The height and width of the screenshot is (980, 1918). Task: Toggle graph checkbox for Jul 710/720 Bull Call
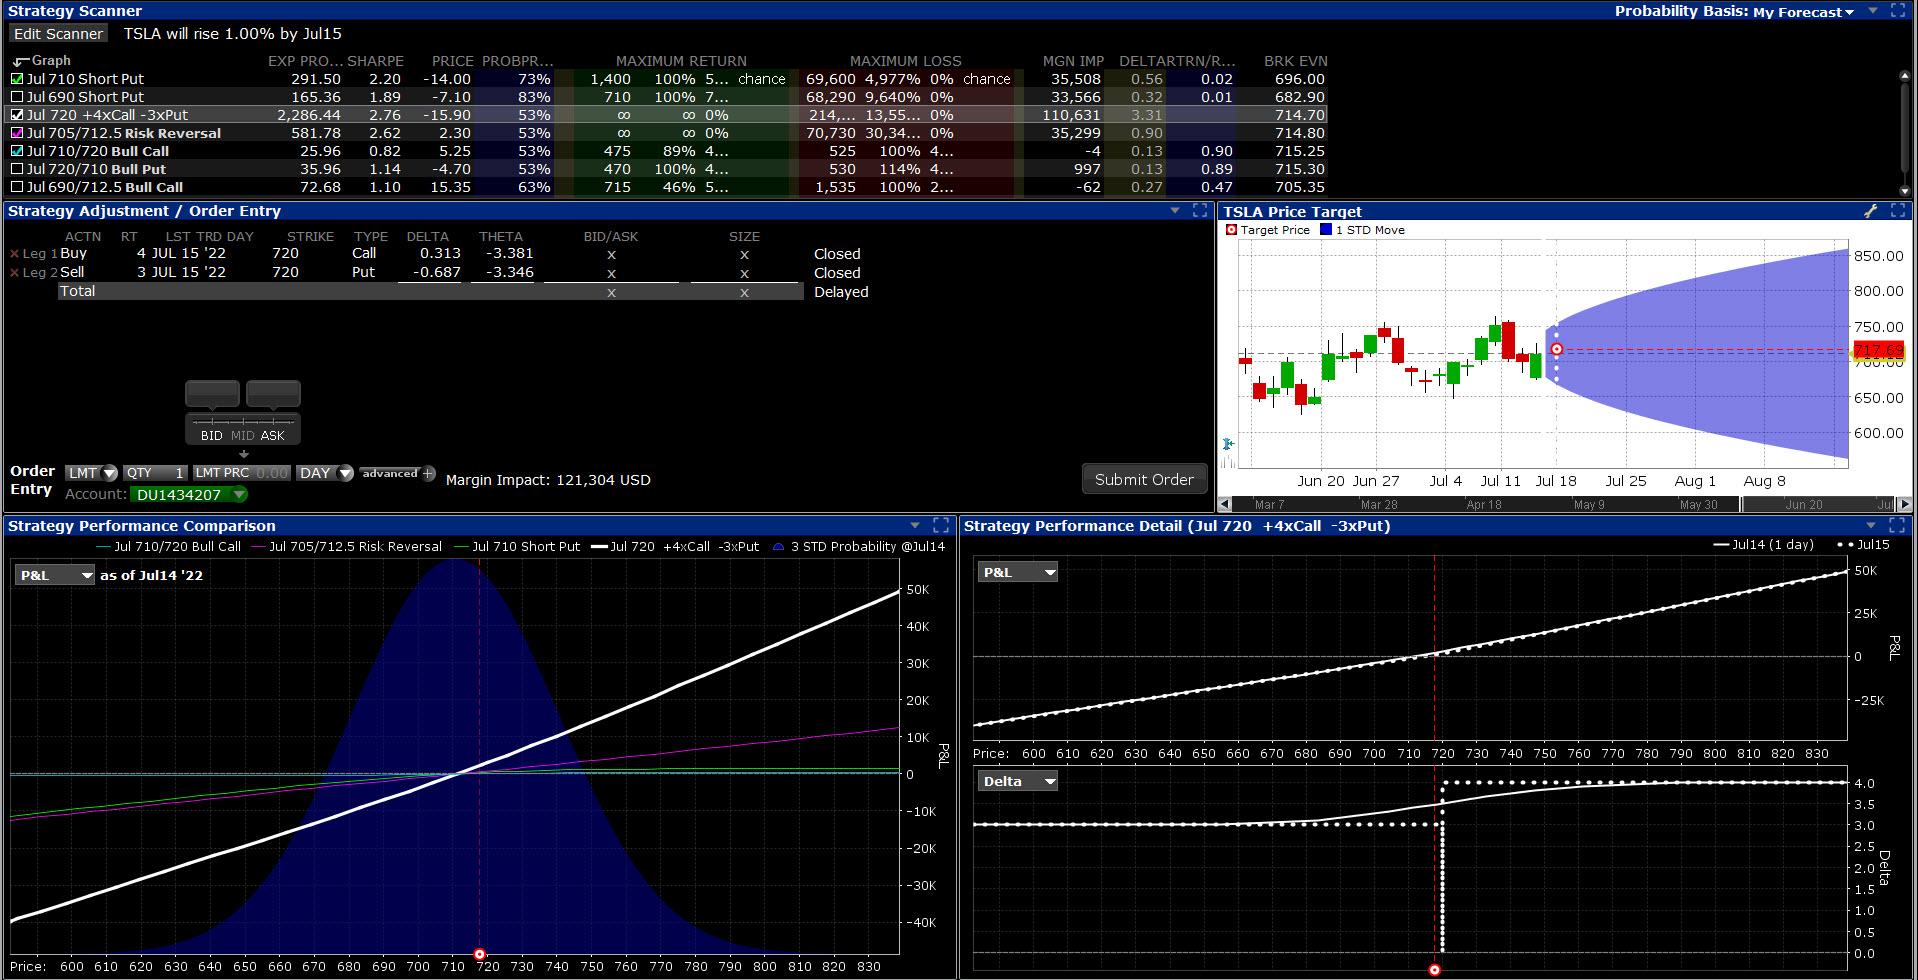pyautogui.click(x=17, y=151)
